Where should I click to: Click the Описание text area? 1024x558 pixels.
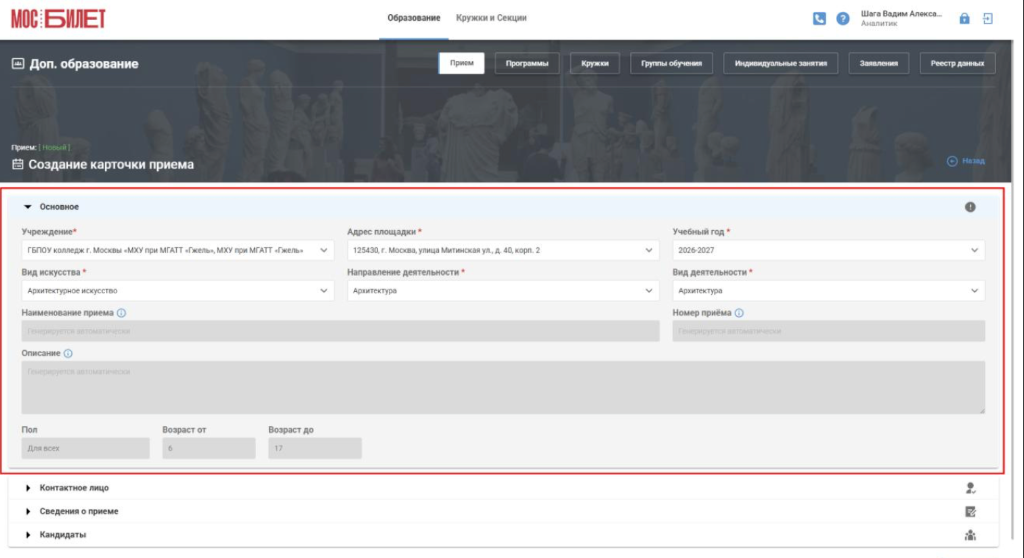tap(503, 387)
